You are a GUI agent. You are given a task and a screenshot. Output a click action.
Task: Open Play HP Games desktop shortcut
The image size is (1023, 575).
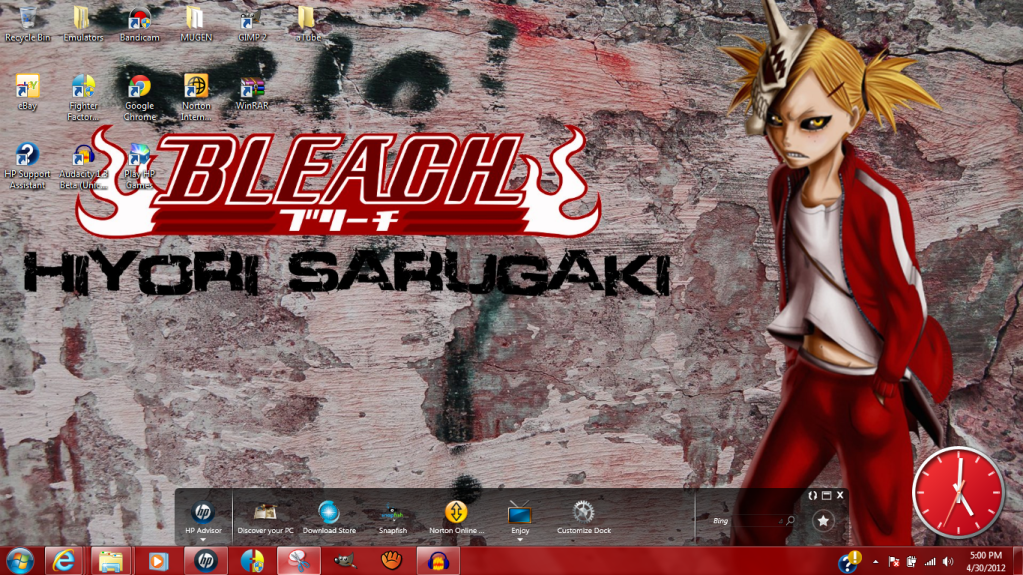139,166
